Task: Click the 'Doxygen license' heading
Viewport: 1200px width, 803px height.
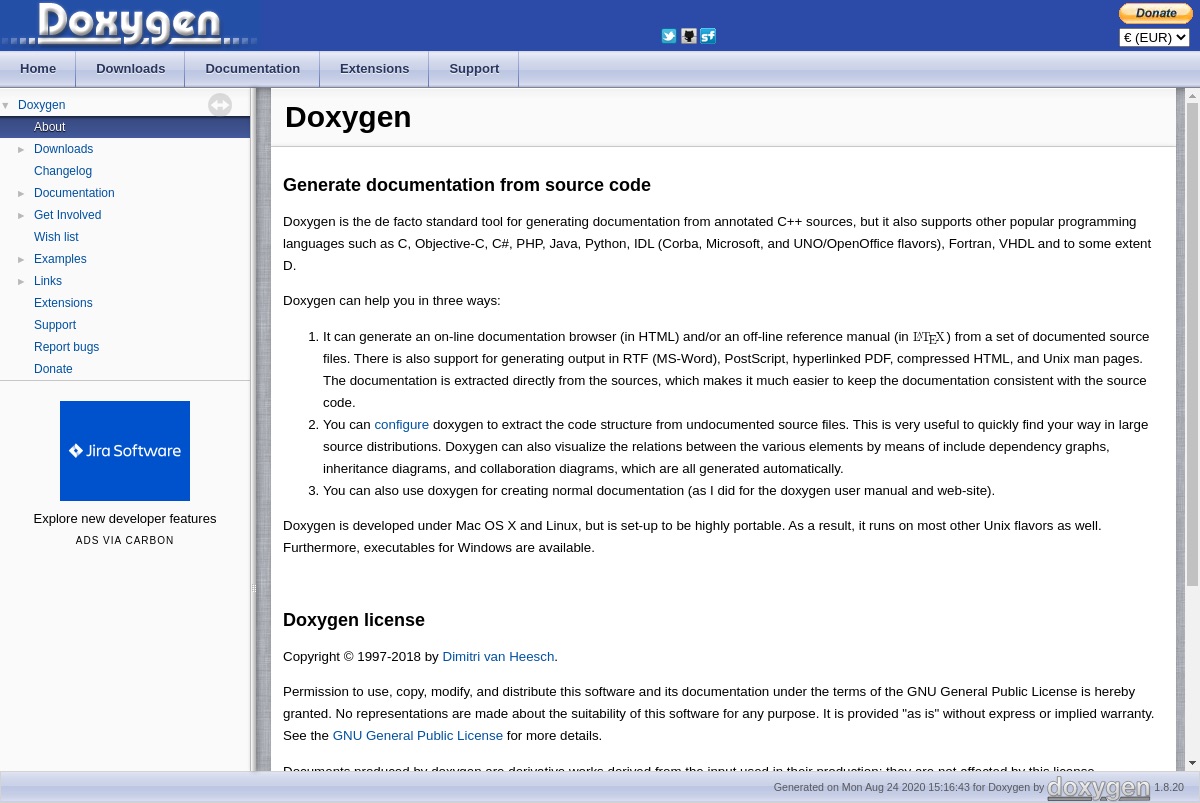Action: click(354, 620)
